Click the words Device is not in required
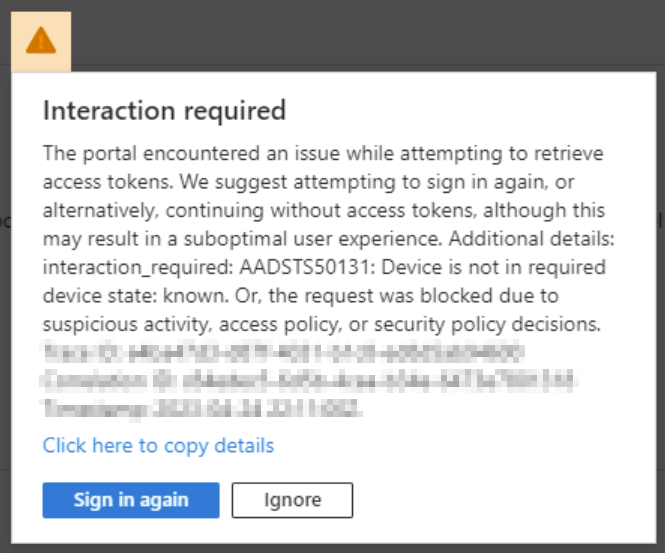 click(494, 268)
